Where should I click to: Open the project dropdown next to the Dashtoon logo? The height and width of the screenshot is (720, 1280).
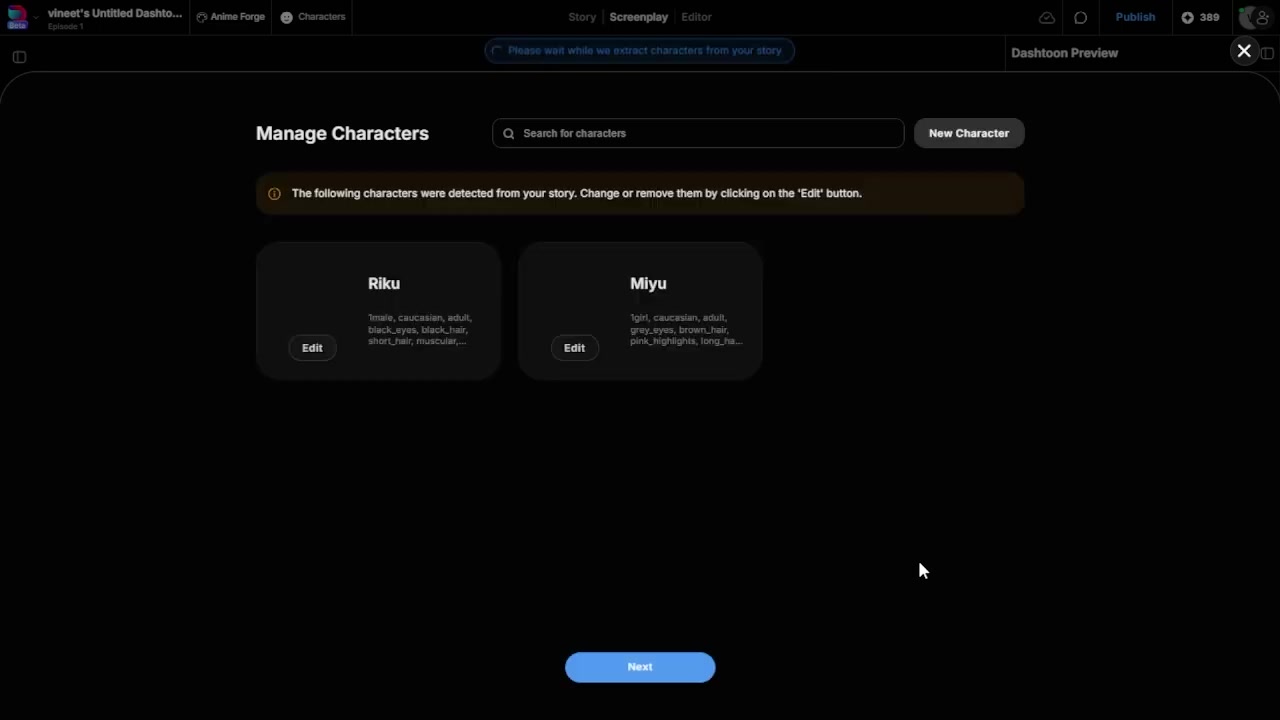[x=36, y=17]
